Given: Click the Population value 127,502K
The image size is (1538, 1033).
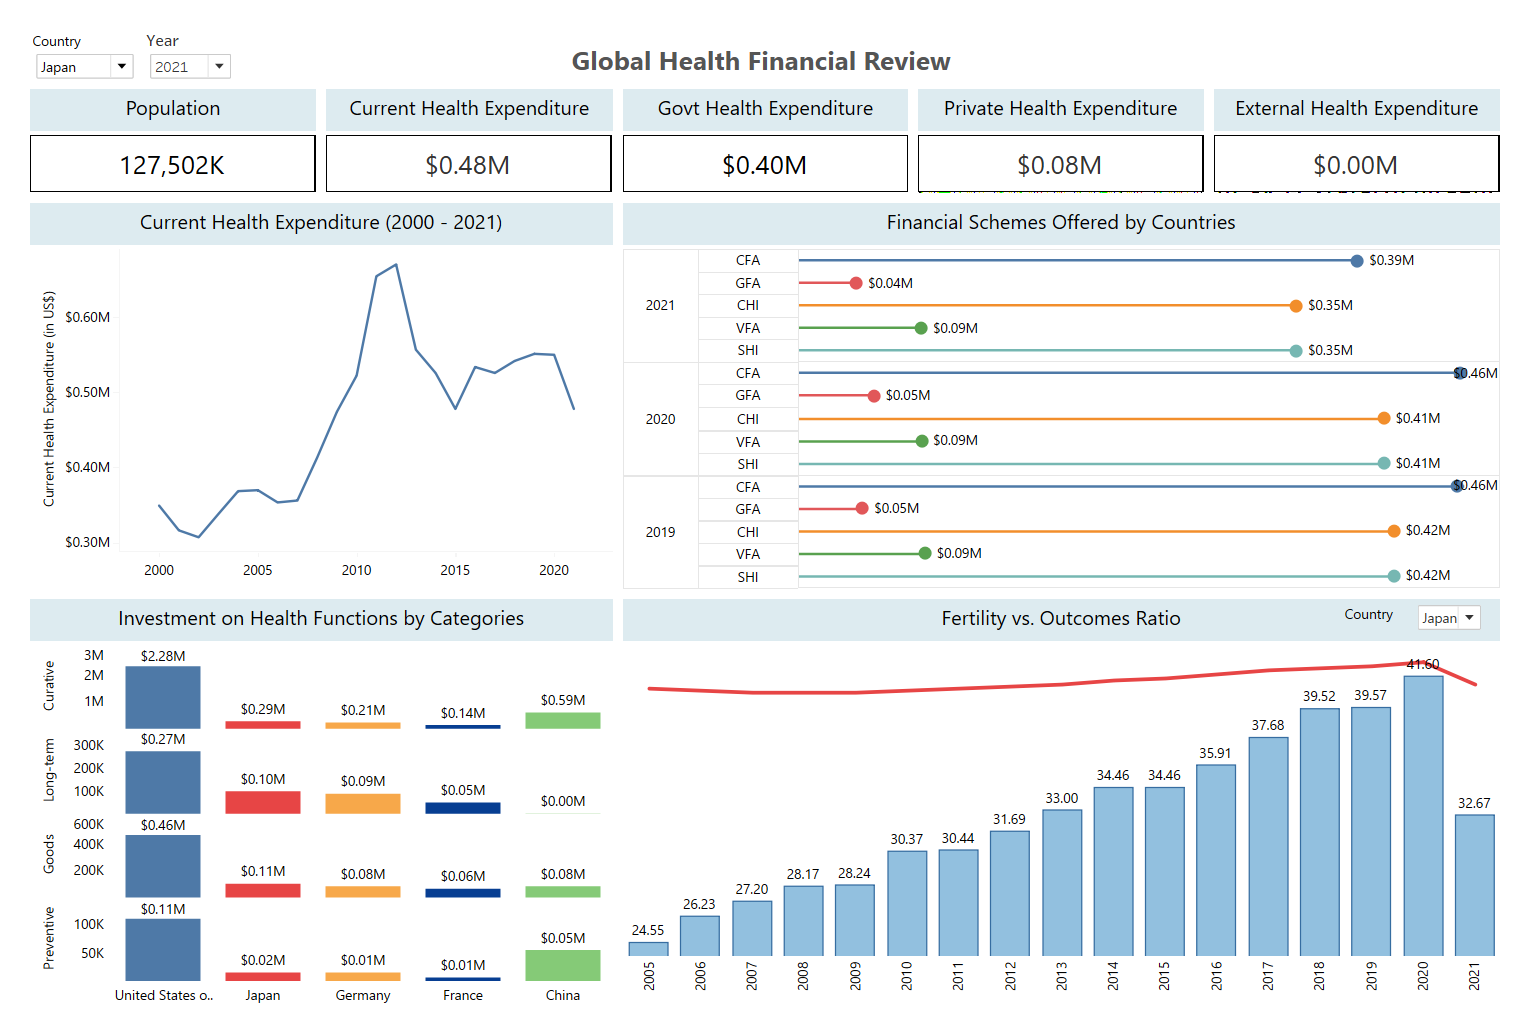Looking at the screenshot, I should point(172,165).
